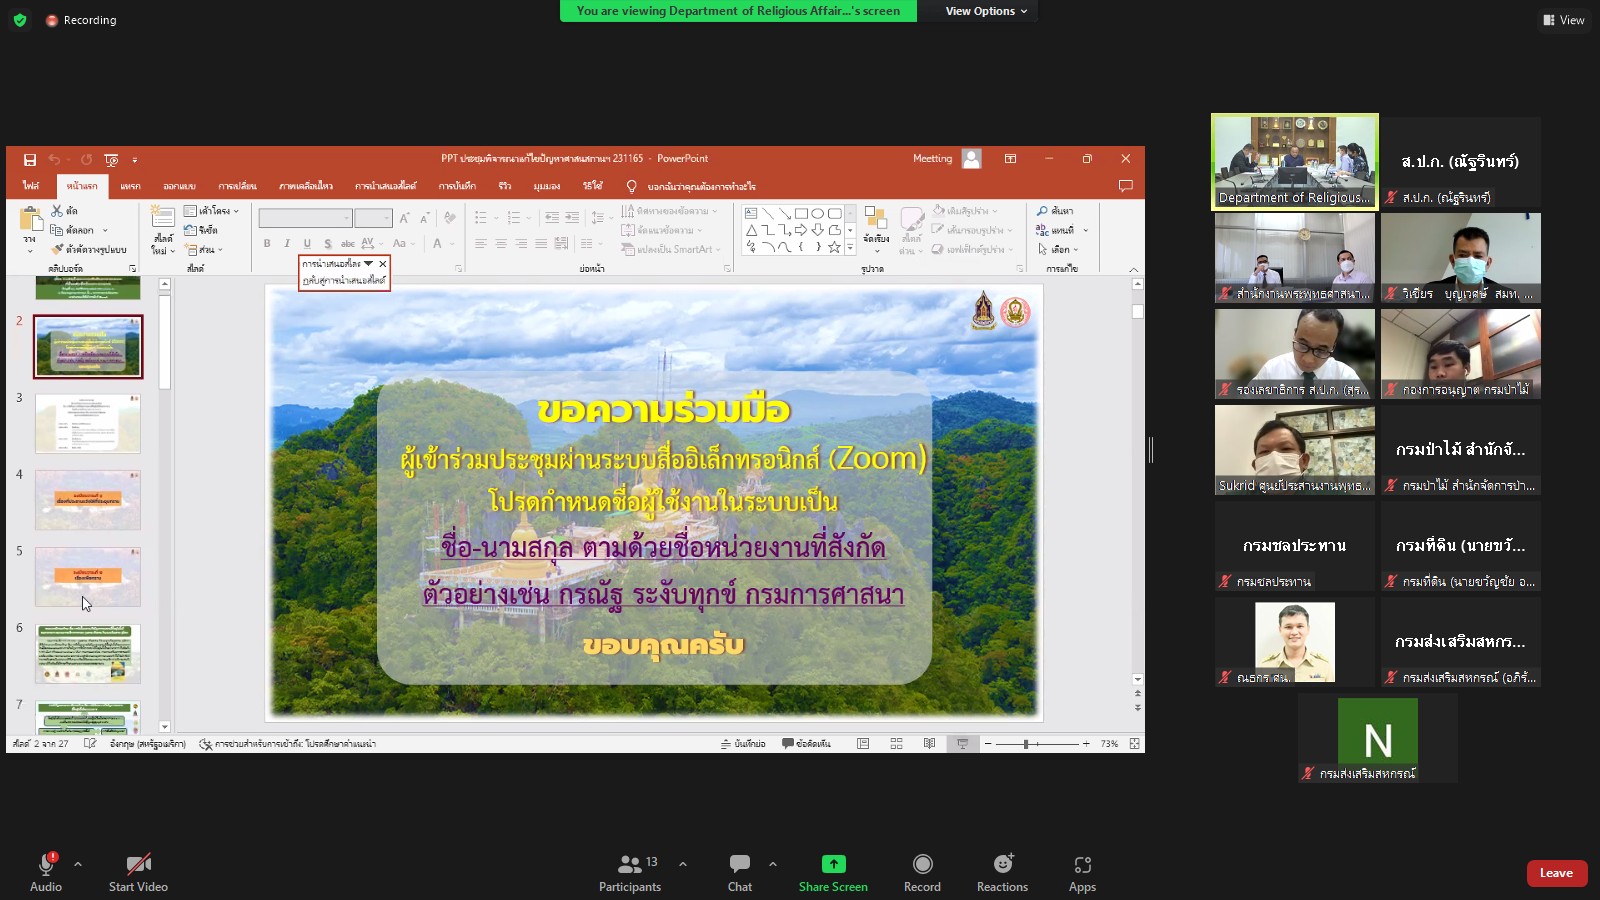
Task: Select slide 3 thumbnail
Action: pyautogui.click(x=88, y=423)
